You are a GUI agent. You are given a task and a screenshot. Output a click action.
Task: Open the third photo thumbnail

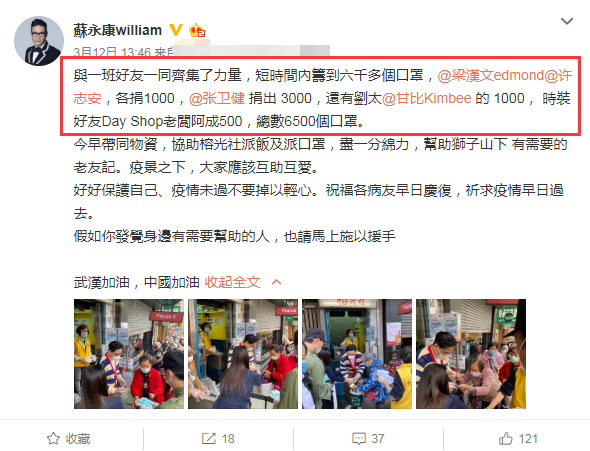click(x=357, y=354)
